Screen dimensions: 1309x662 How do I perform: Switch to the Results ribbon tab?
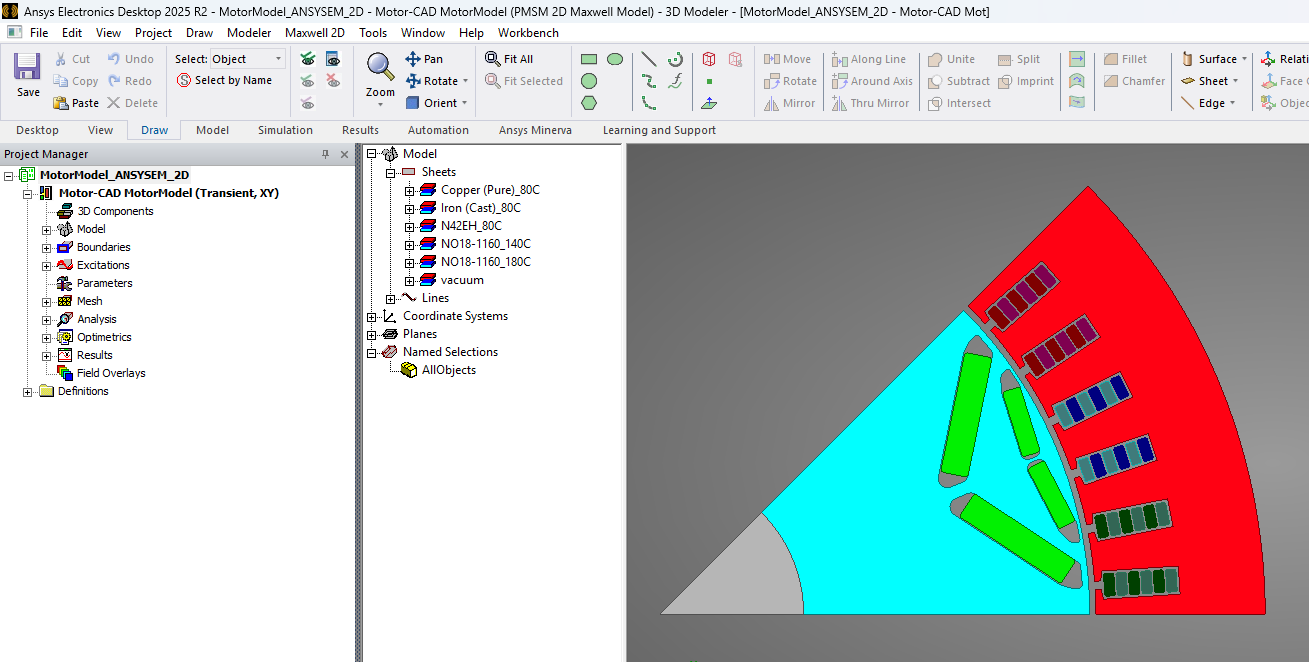[x=360, y=130]
